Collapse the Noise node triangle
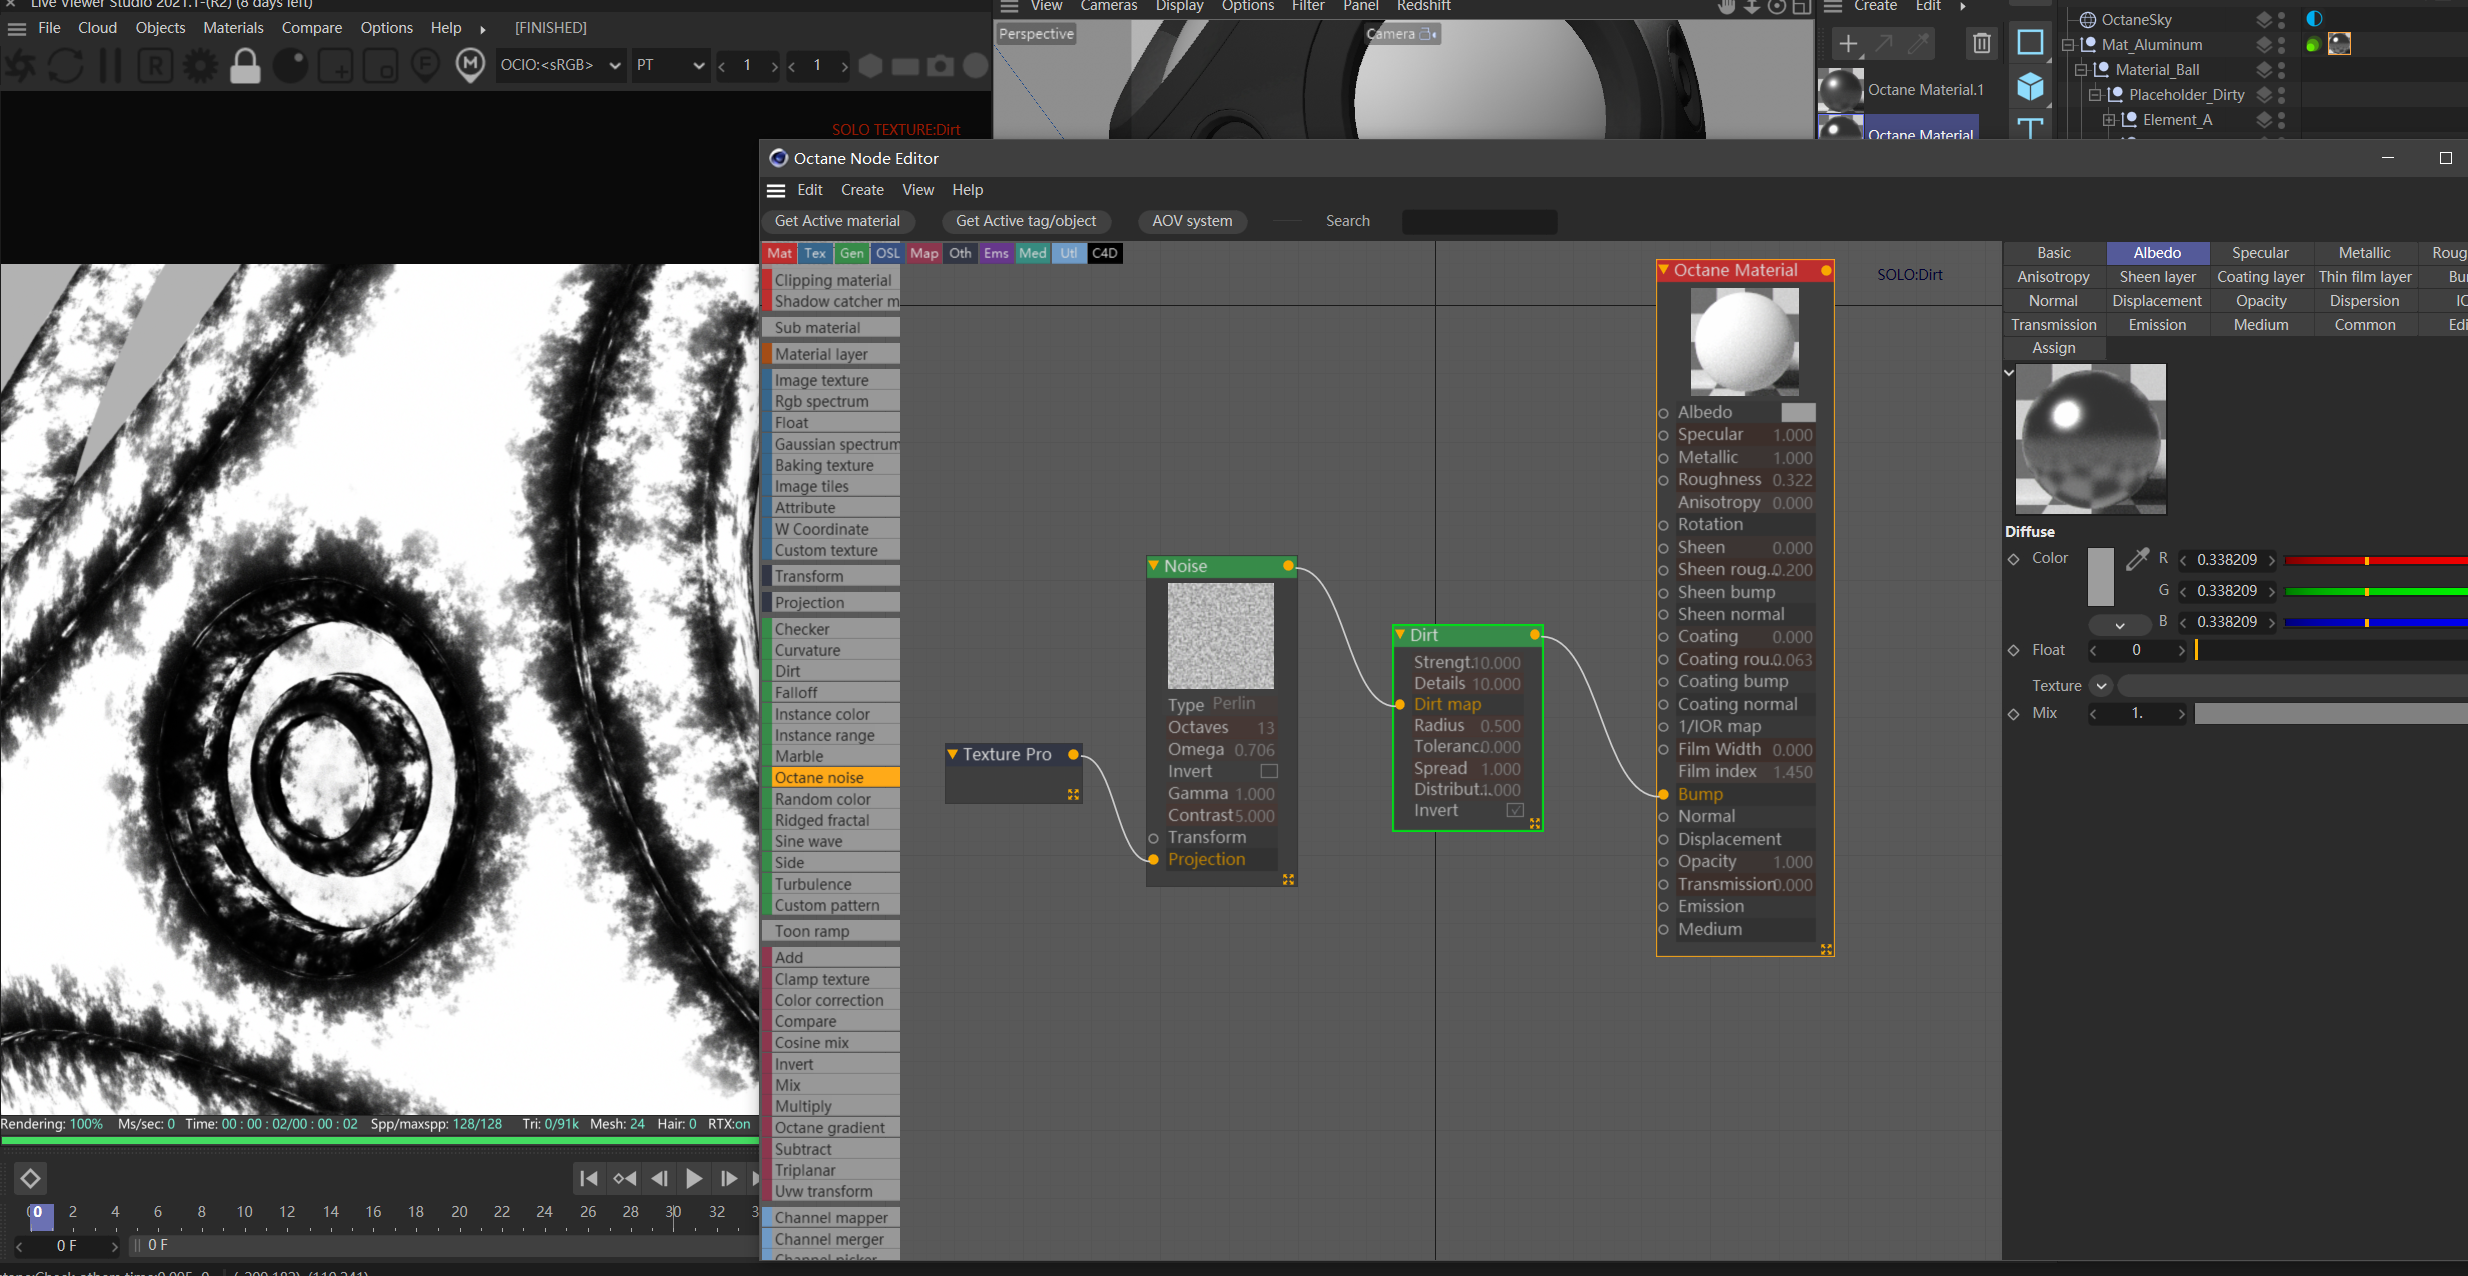 (x=1155, y=566)
